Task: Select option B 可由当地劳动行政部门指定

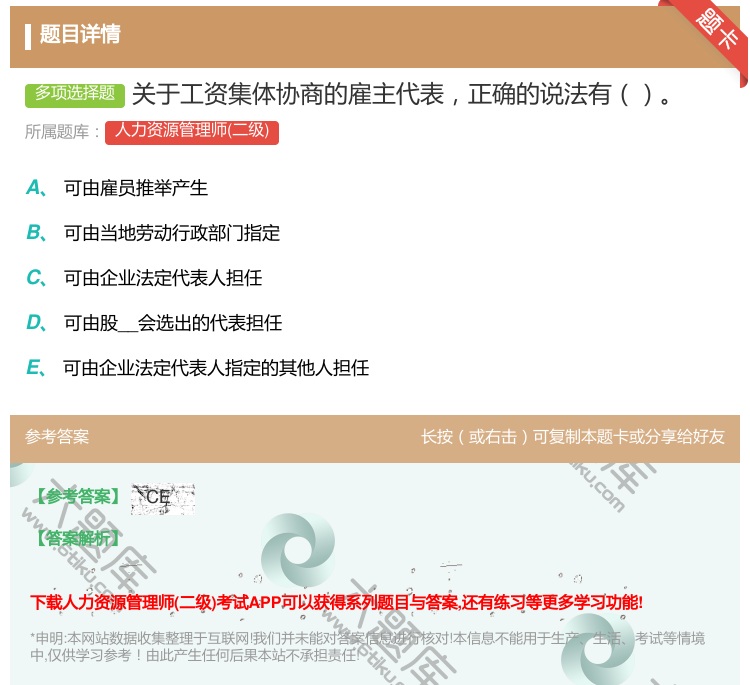Action: [172, 233]
